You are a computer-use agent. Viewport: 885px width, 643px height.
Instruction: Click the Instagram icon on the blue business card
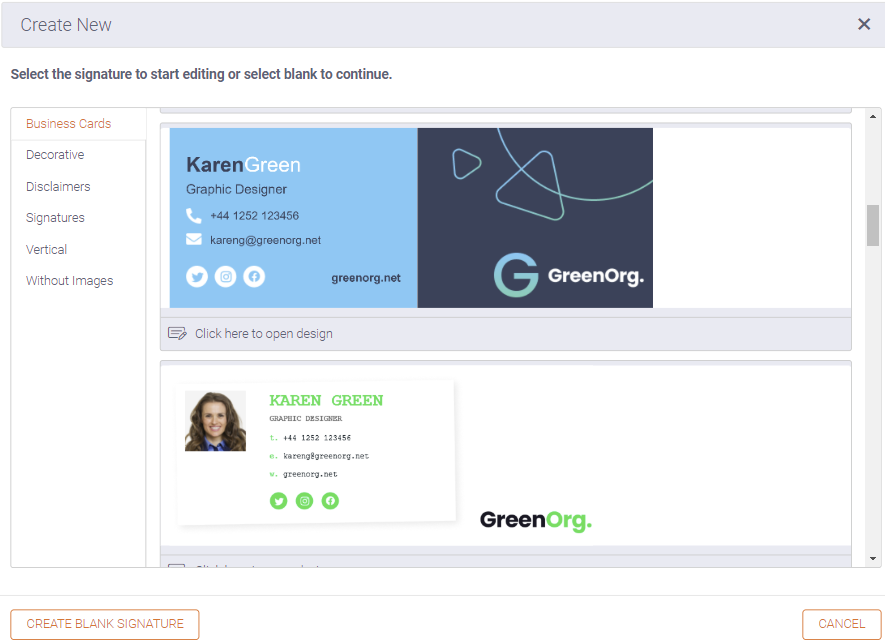(225, 276)
